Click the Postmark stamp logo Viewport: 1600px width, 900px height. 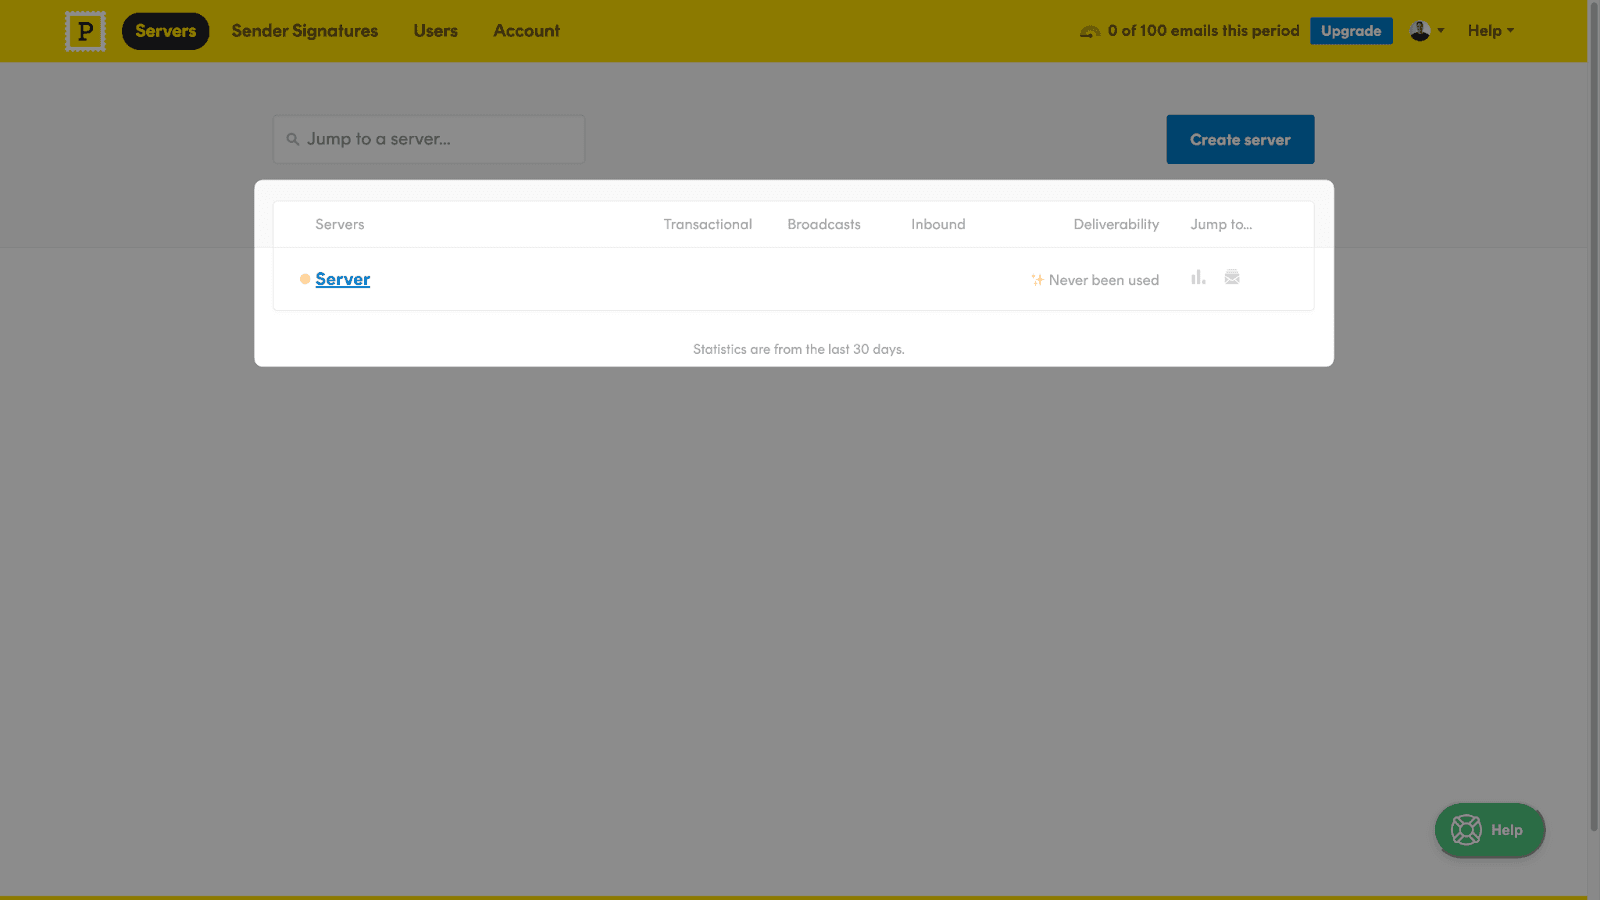coord(85,31)
